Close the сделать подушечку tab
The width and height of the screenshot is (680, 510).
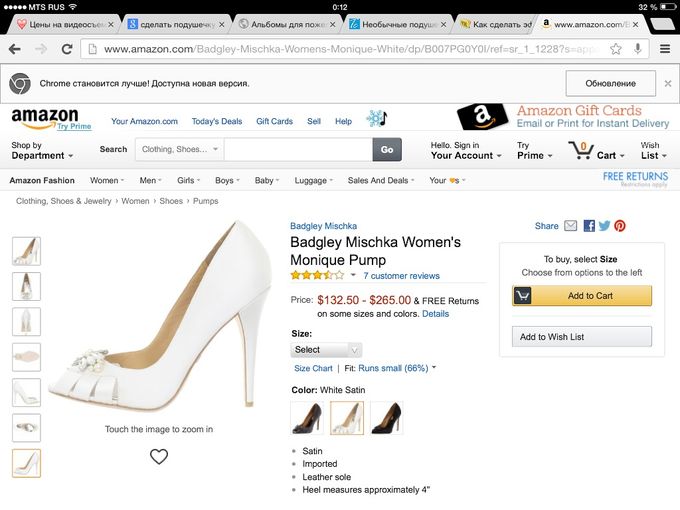coord(222,25)
